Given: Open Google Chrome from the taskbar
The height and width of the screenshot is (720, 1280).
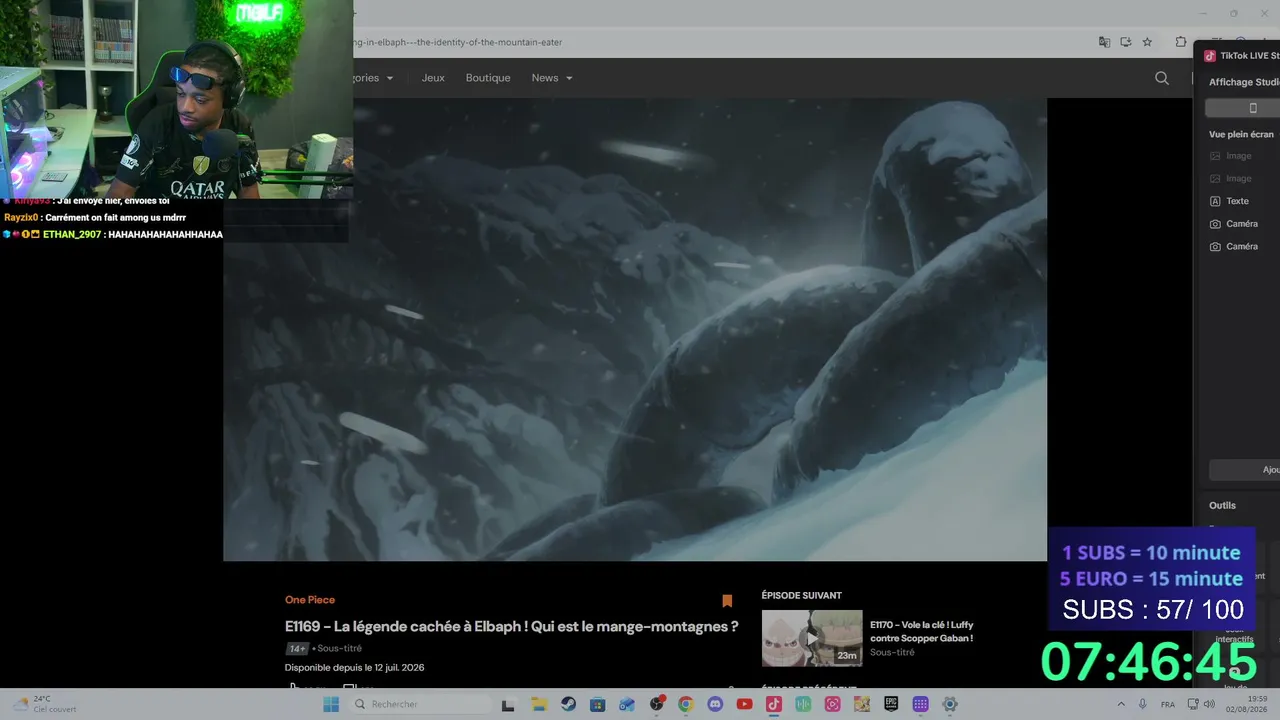Looking at the screenshot, I should 685,704.
